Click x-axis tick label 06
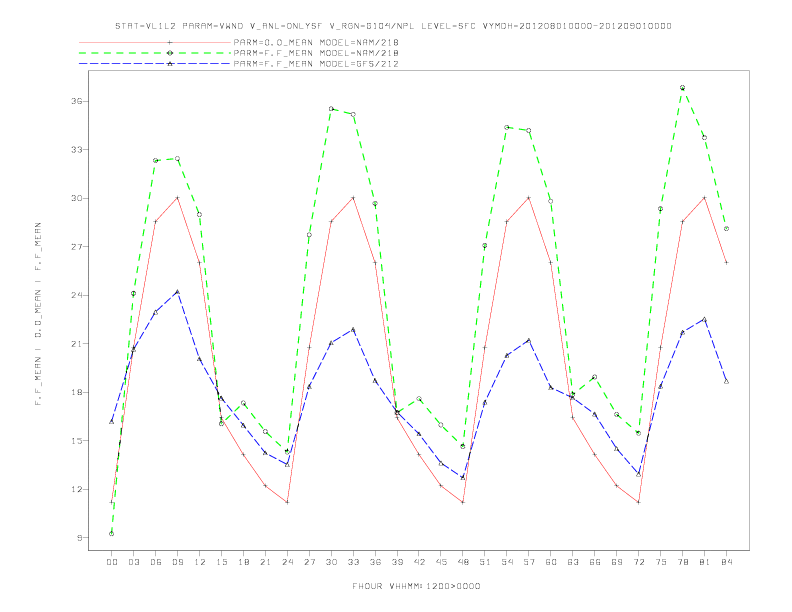Image resolution: width=792 pixels, height=612 pixels. pos(156,562)
